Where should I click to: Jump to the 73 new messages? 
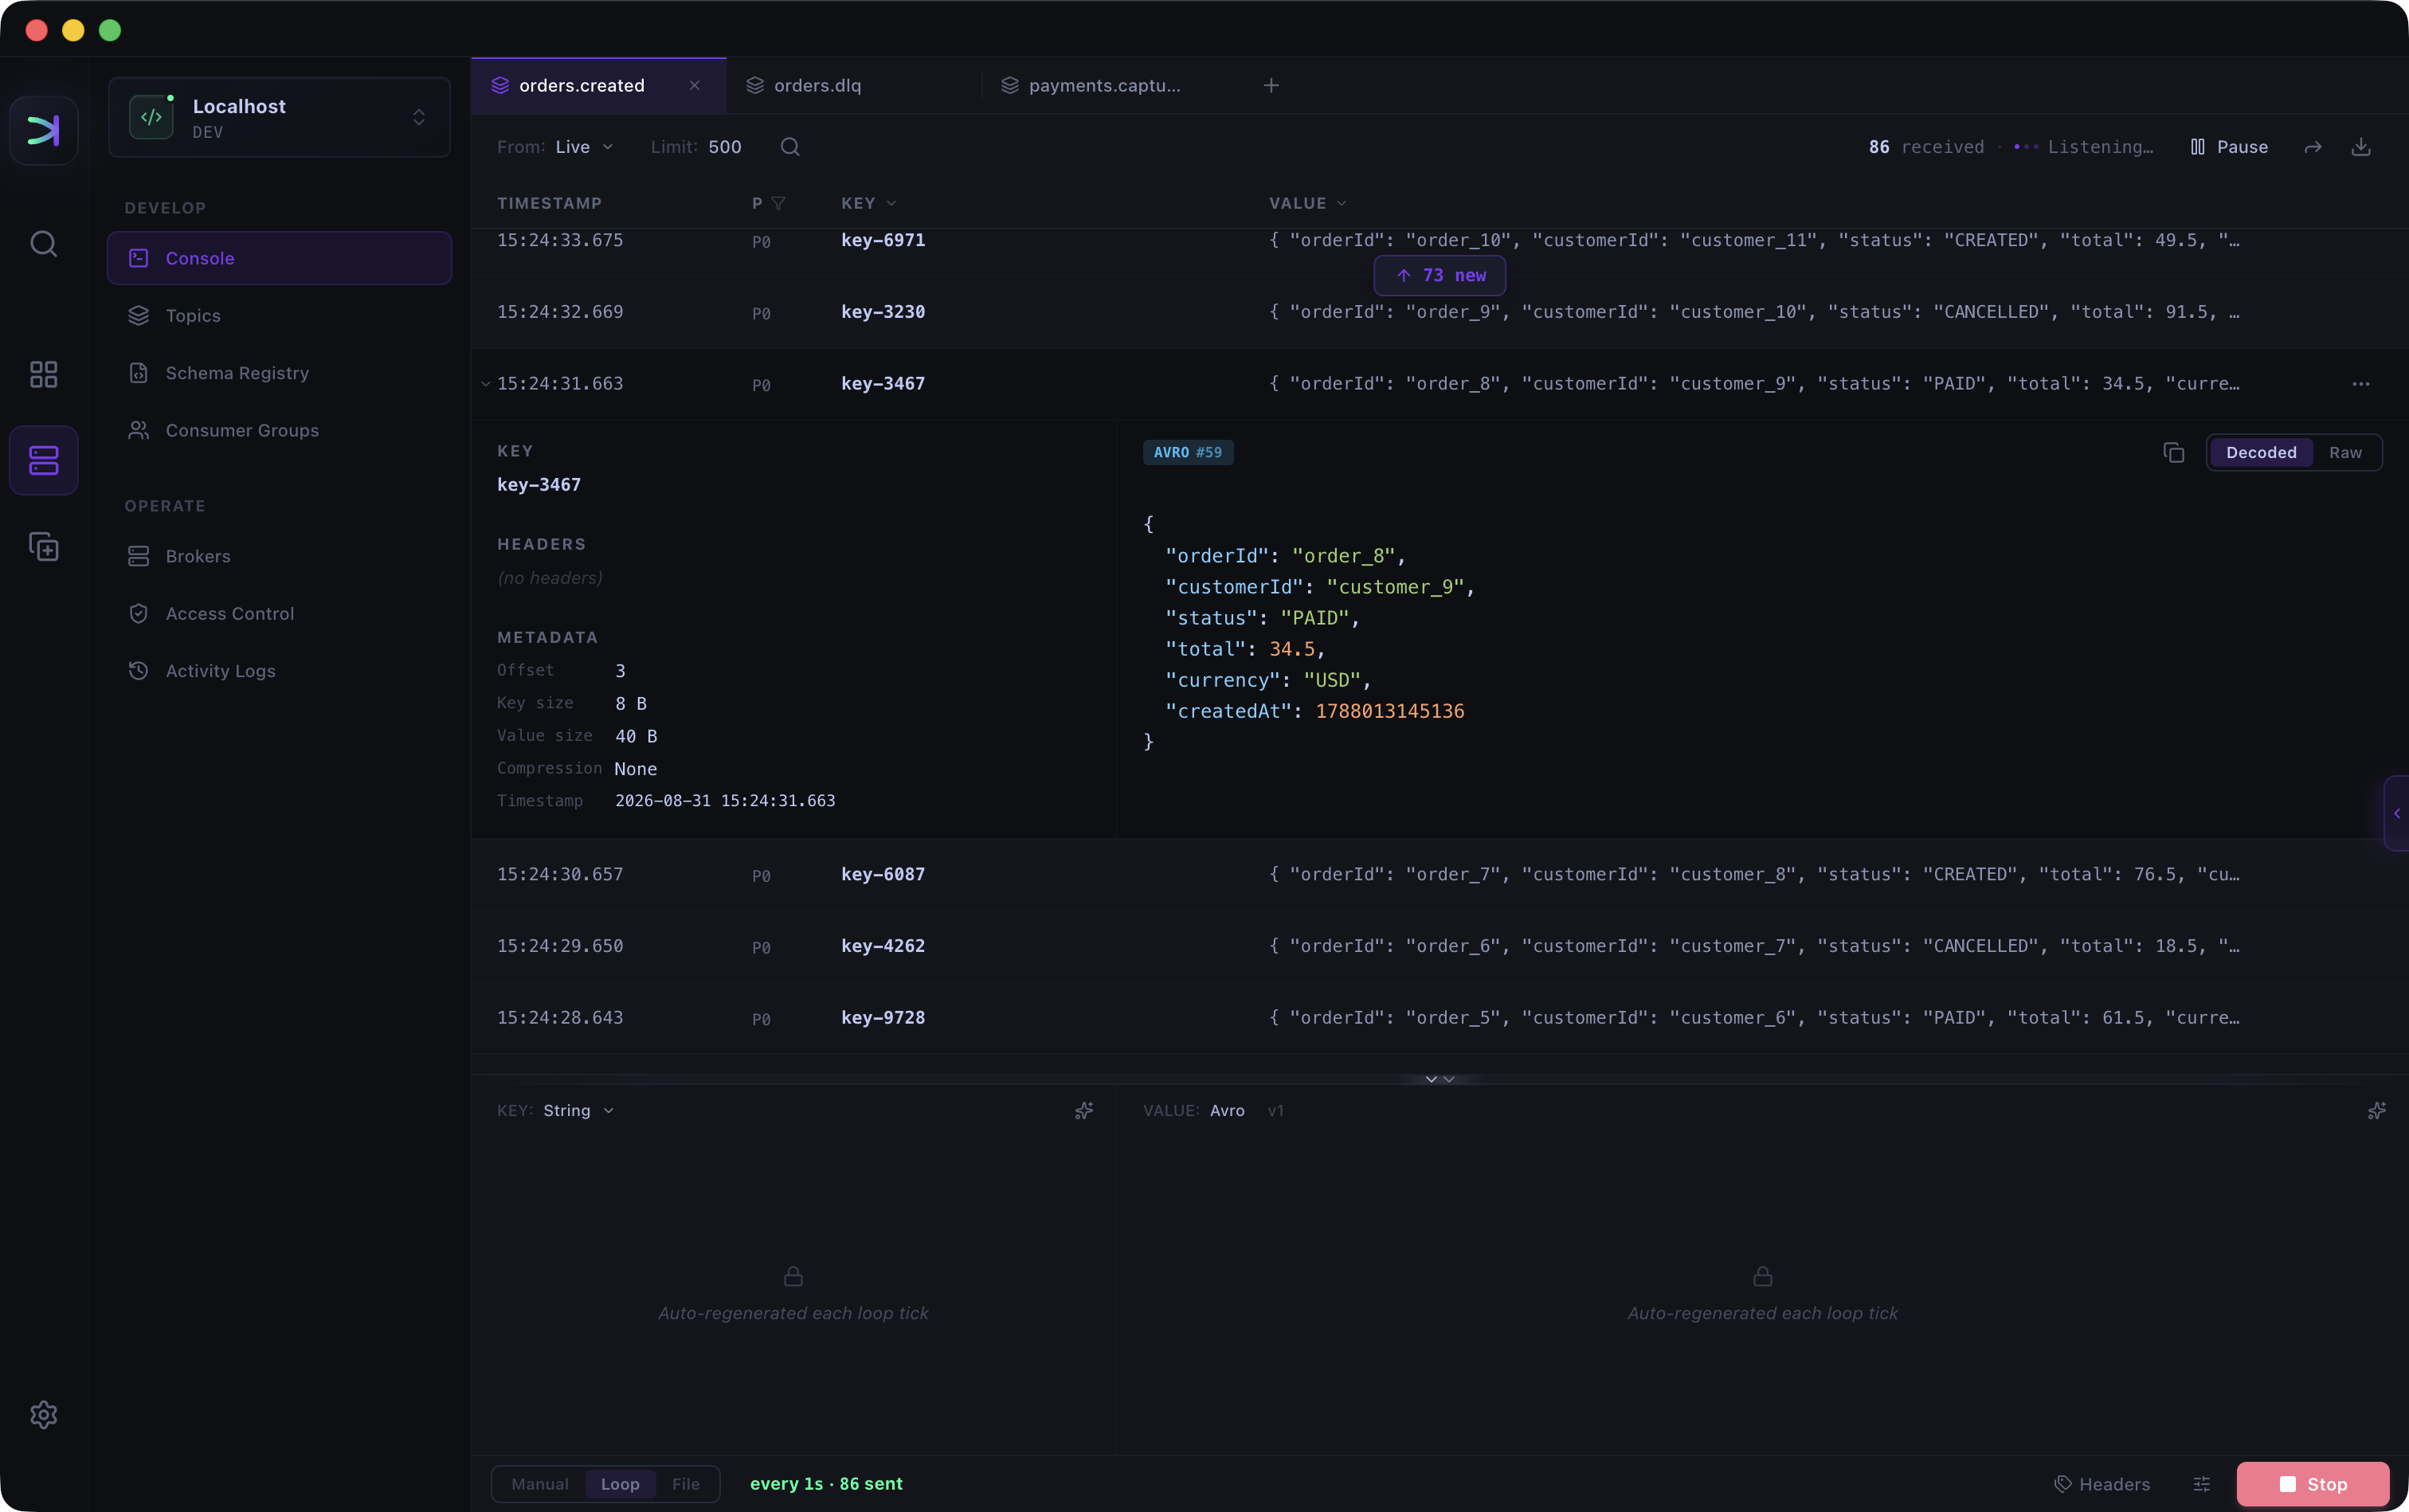pos(1440,276)
